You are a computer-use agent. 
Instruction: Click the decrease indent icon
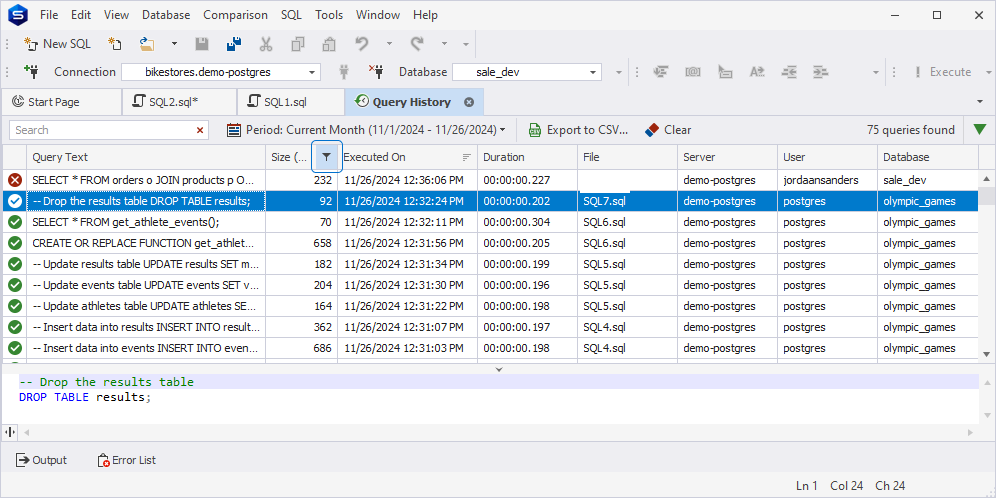click(x=790, y=72)
